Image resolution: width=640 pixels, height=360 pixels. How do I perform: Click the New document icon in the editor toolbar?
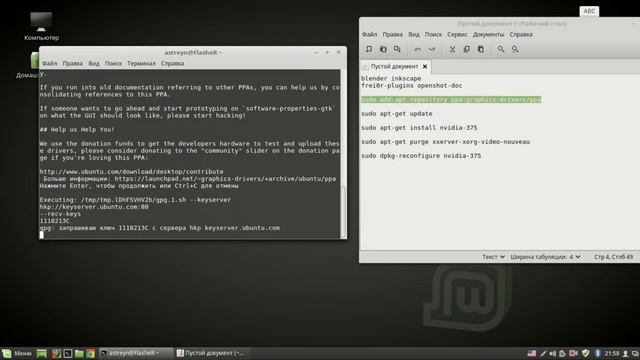(369, 49)
